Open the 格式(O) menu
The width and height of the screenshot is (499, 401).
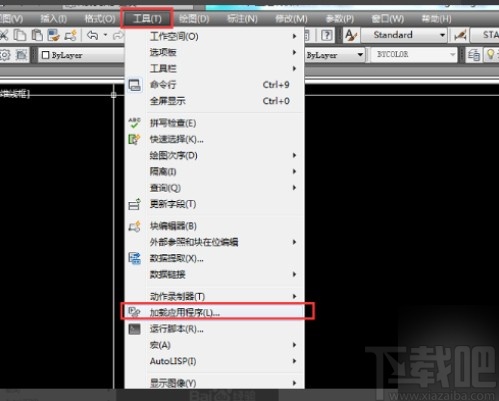[x=100, y=18]
